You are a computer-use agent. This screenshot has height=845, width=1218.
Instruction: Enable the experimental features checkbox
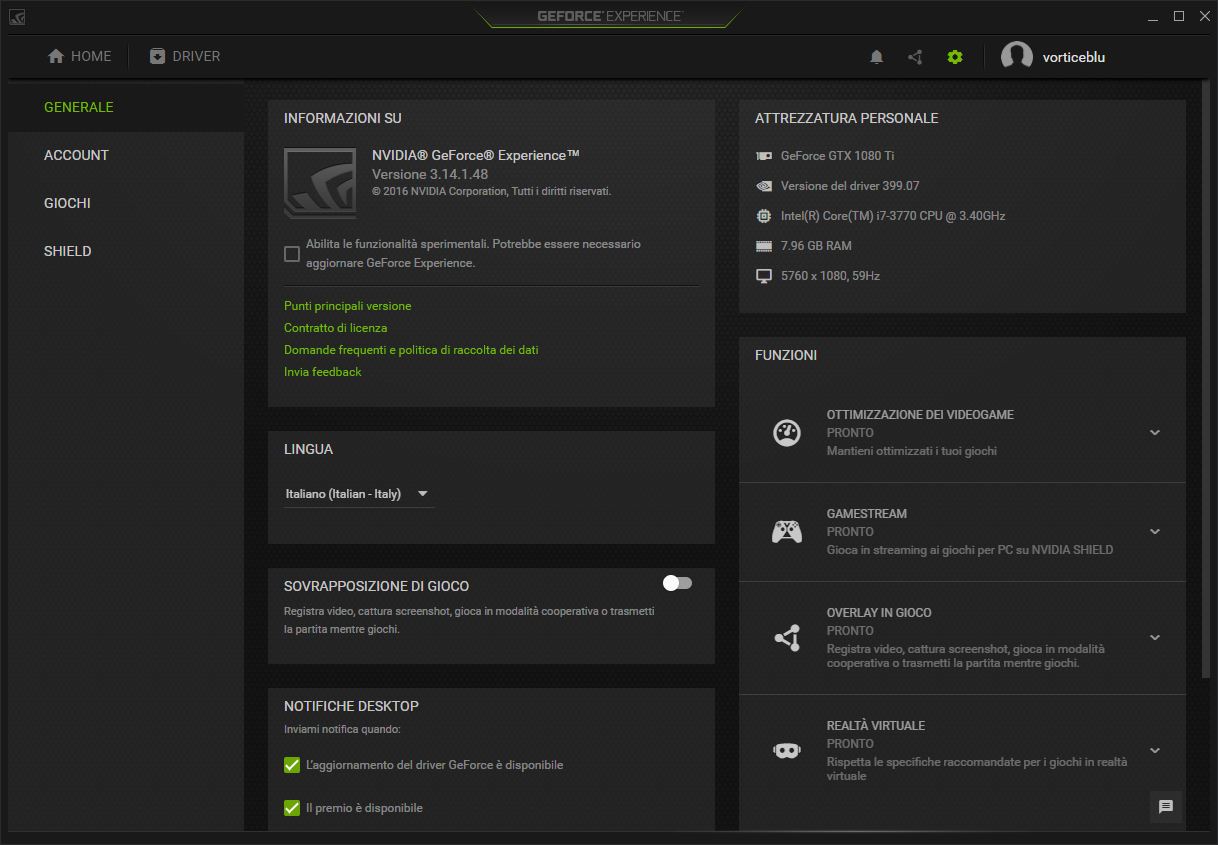click(x=292, y=254)
